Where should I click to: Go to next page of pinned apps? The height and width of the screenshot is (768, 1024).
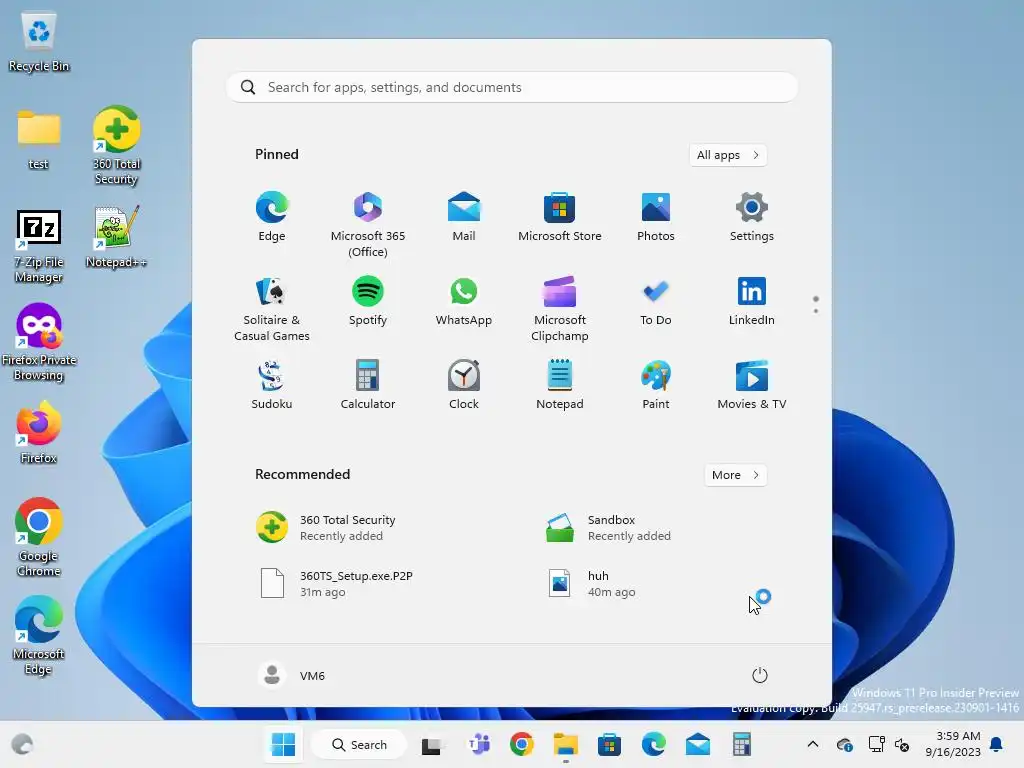point(816,311)
